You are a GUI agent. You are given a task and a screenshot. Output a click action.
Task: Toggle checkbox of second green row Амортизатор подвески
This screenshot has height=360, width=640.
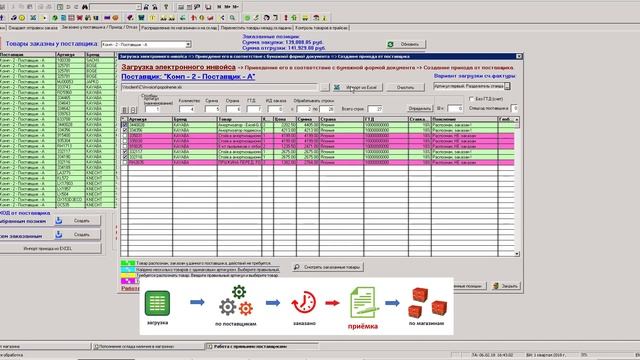coord(124,130)
